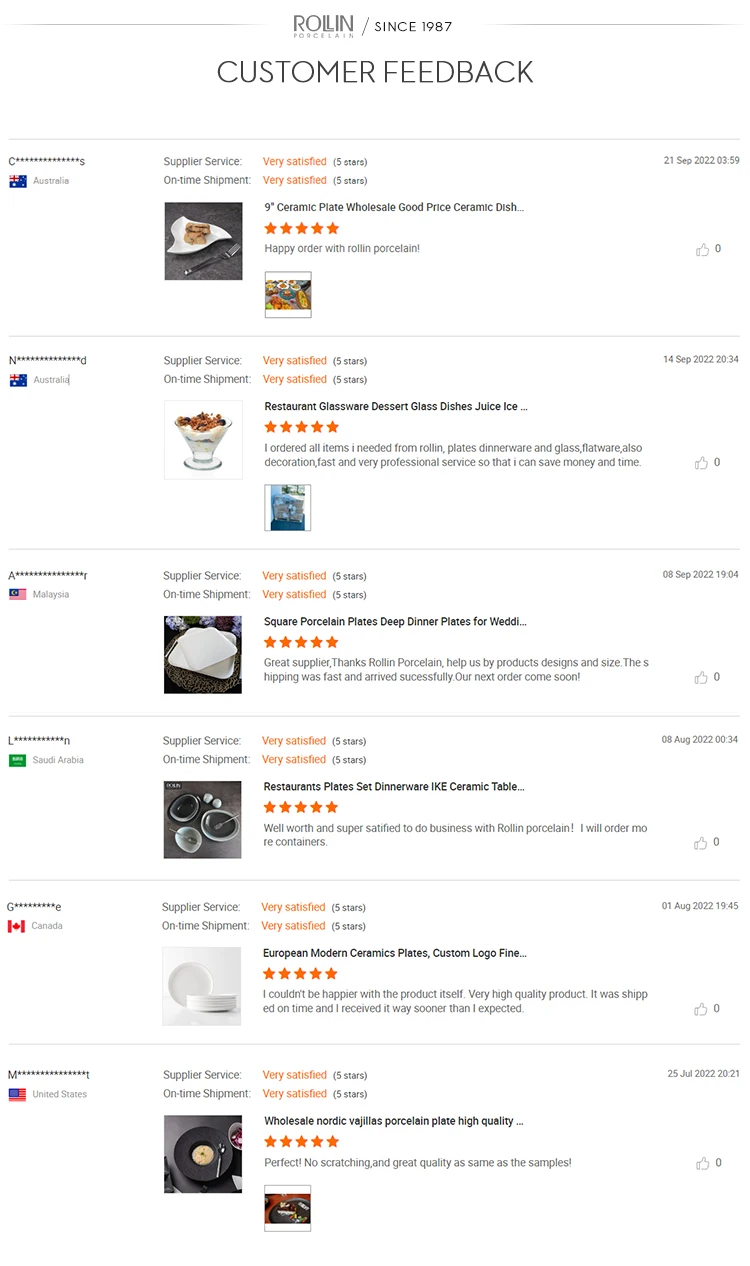
Task: Open Restaurant Glassware Dessert Glass Dishes link
Action: (396, 406)
